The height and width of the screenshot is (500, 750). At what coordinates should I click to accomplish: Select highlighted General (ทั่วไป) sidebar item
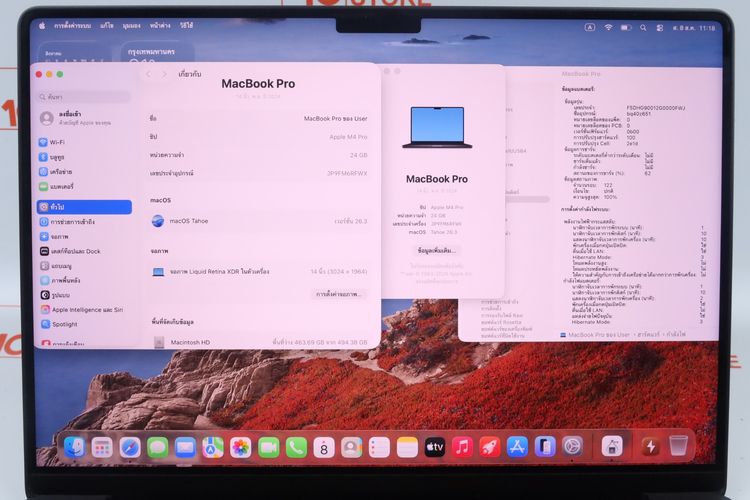[84, 207]
